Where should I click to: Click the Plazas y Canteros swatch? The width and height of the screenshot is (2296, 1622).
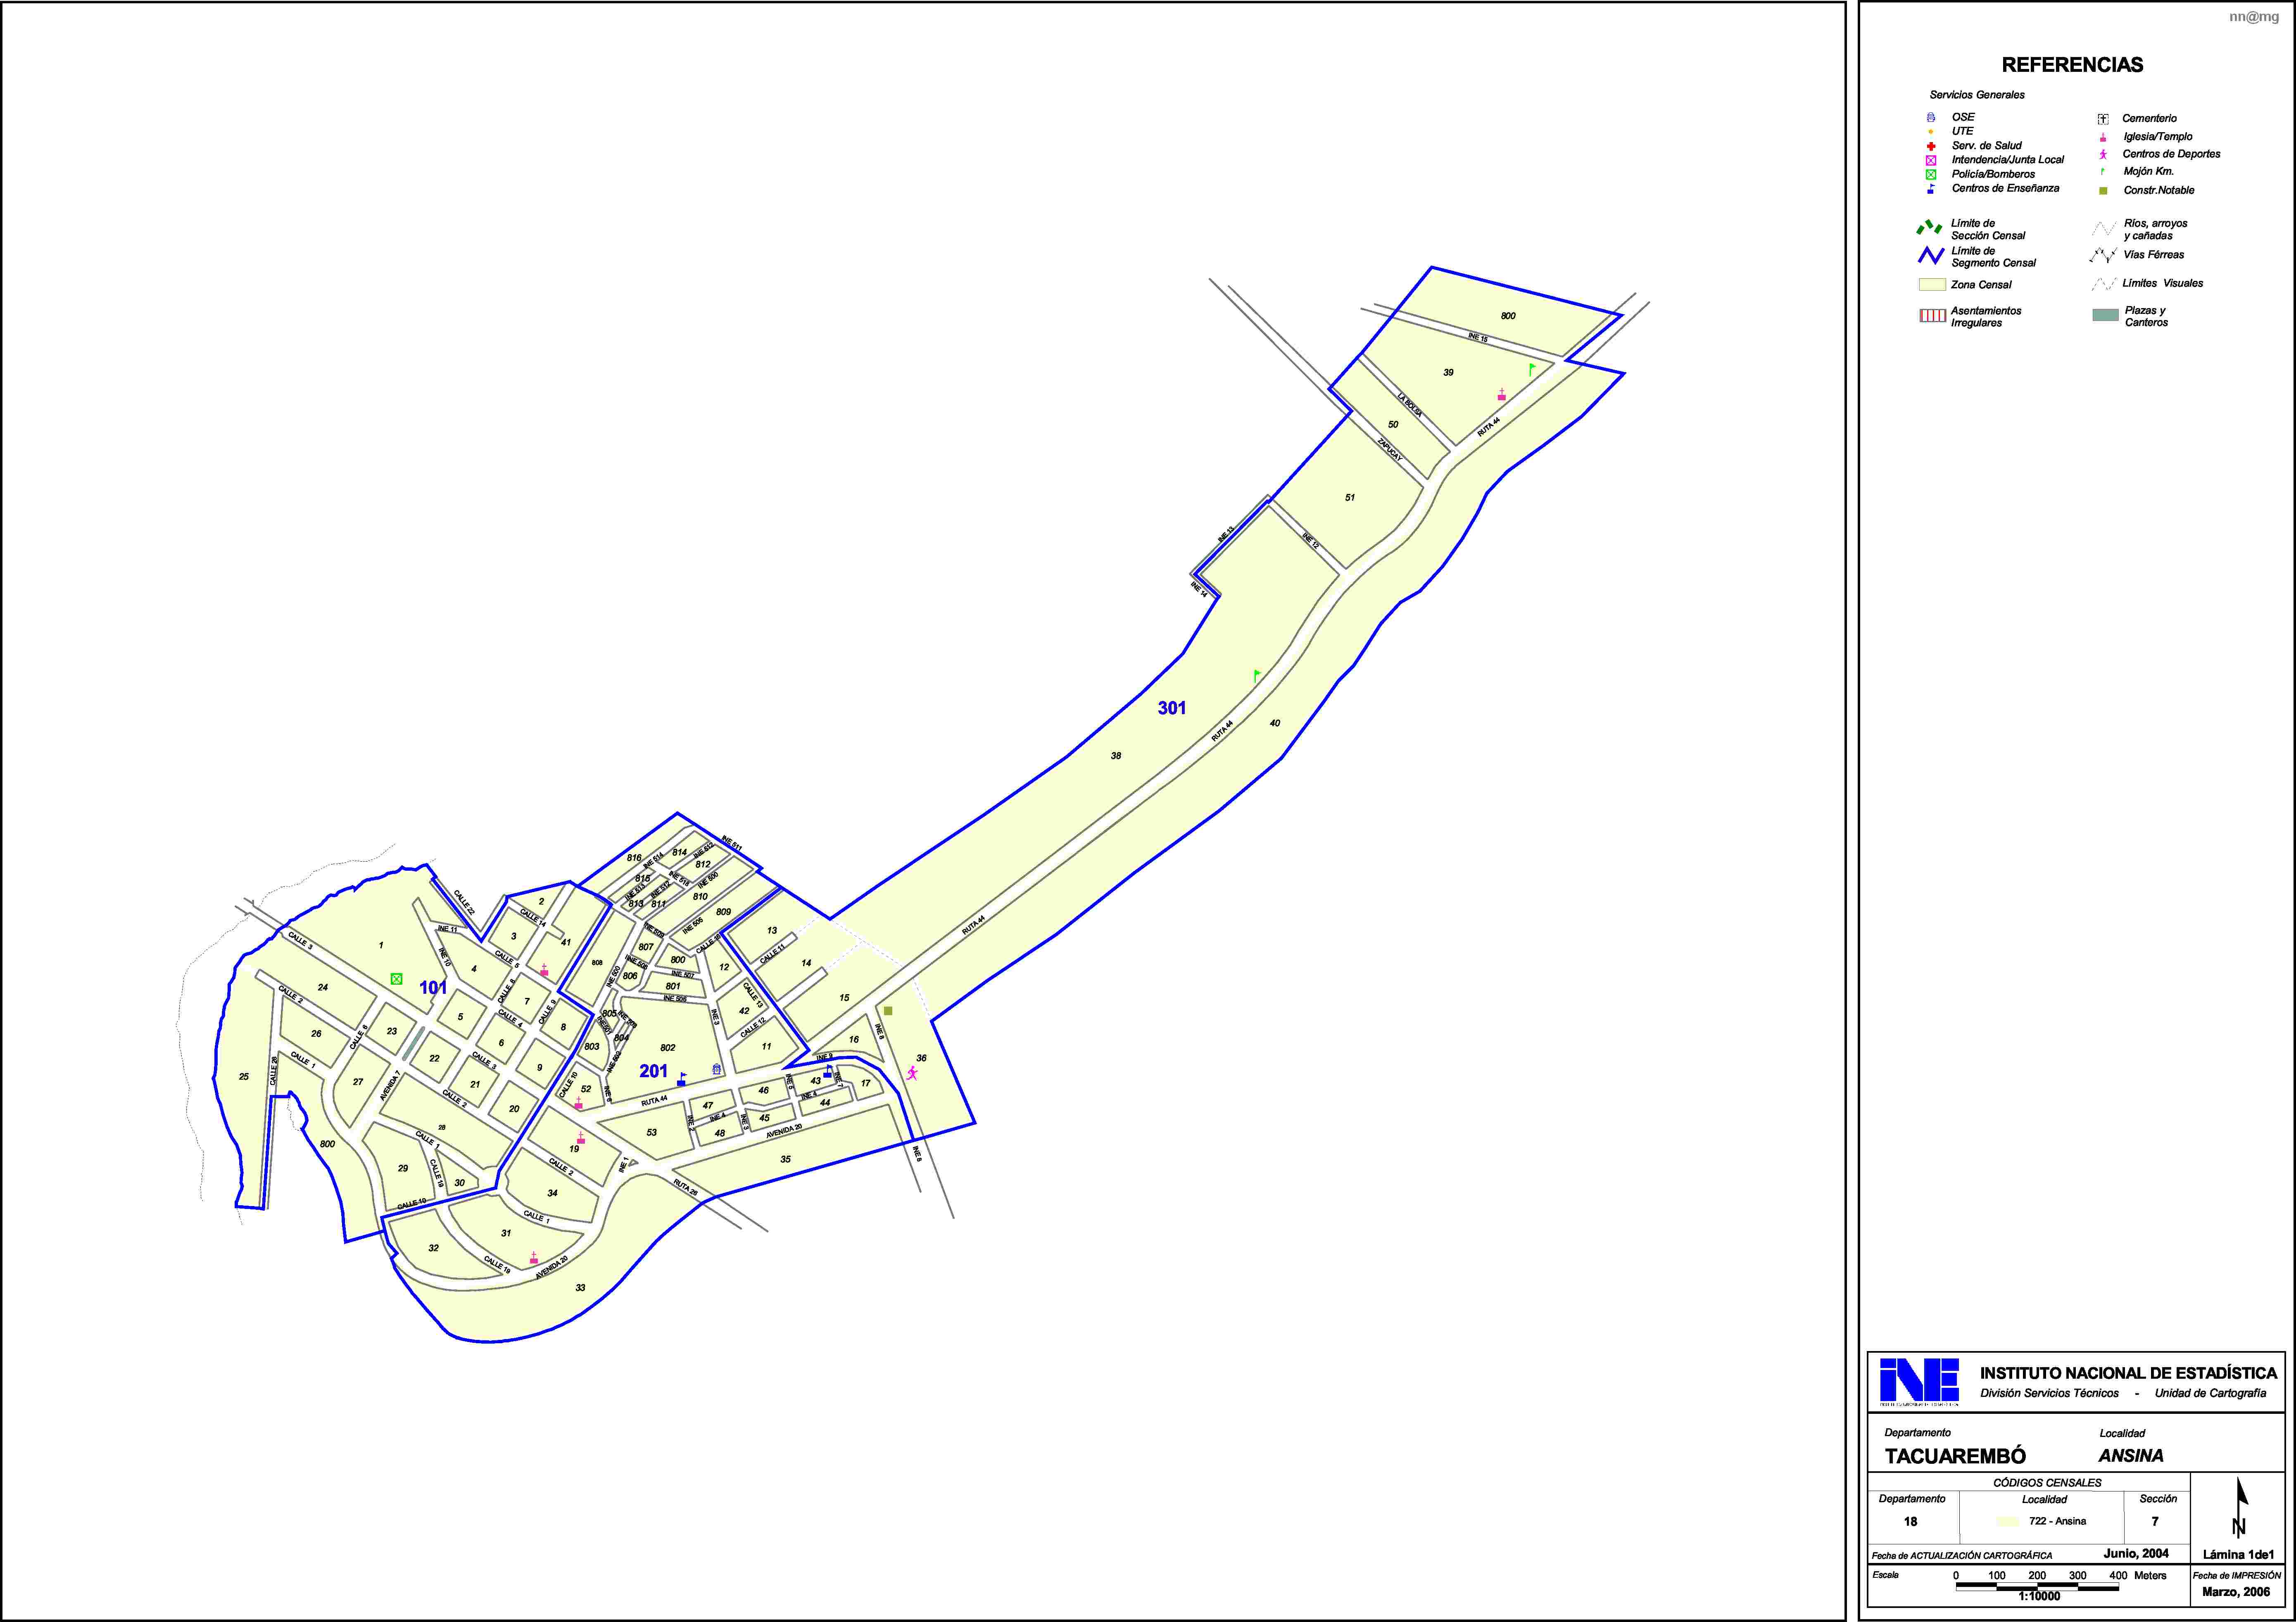2105,315
